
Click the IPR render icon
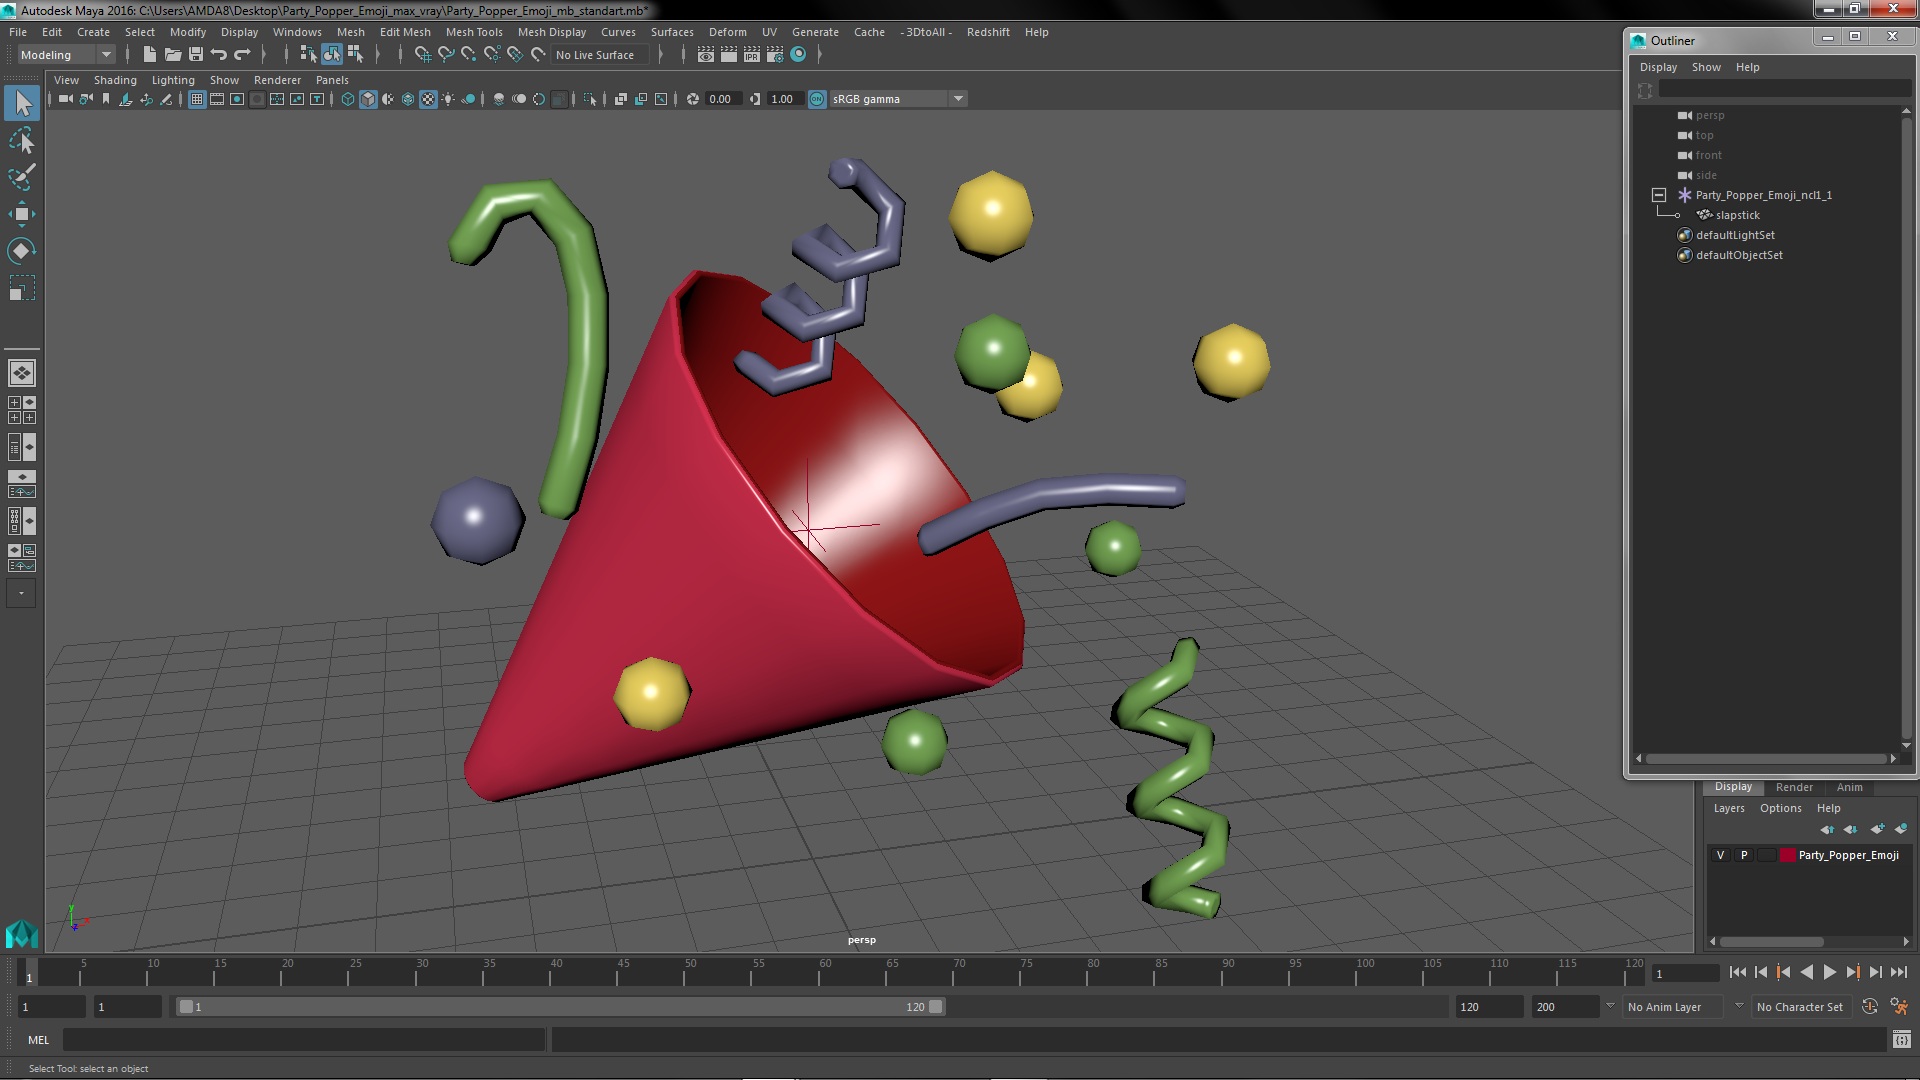pyautogui.click(x=751, y=55)
